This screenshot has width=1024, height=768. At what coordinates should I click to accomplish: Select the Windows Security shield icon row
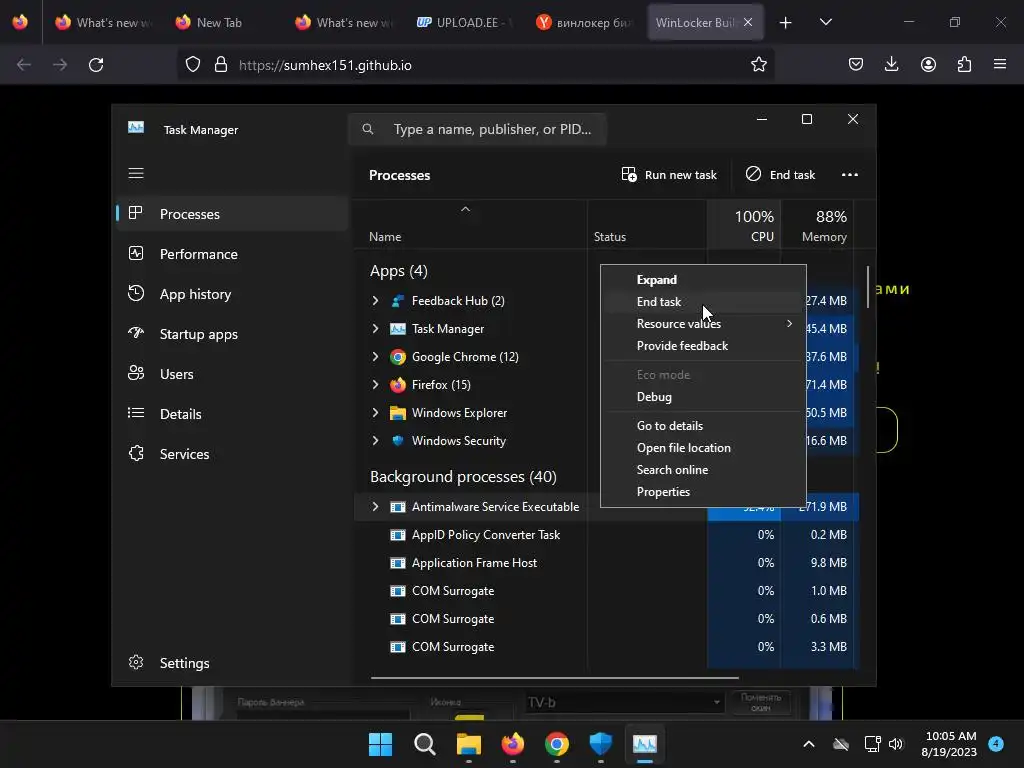398,441
